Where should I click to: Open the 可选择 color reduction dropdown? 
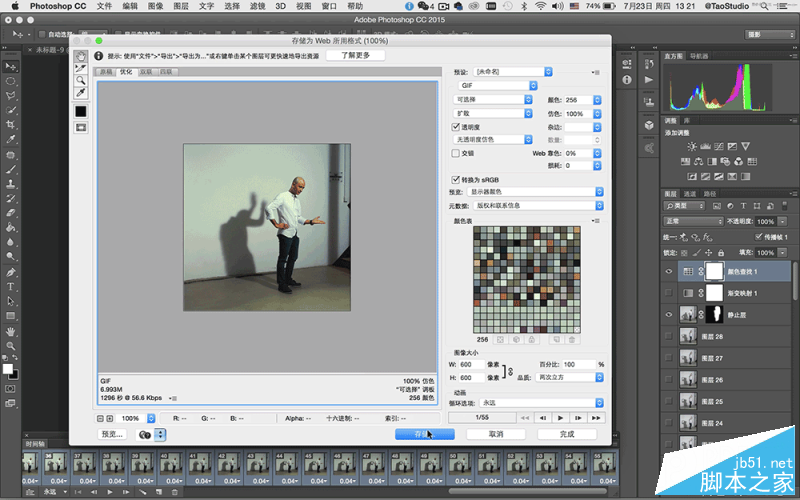(493, 99)
